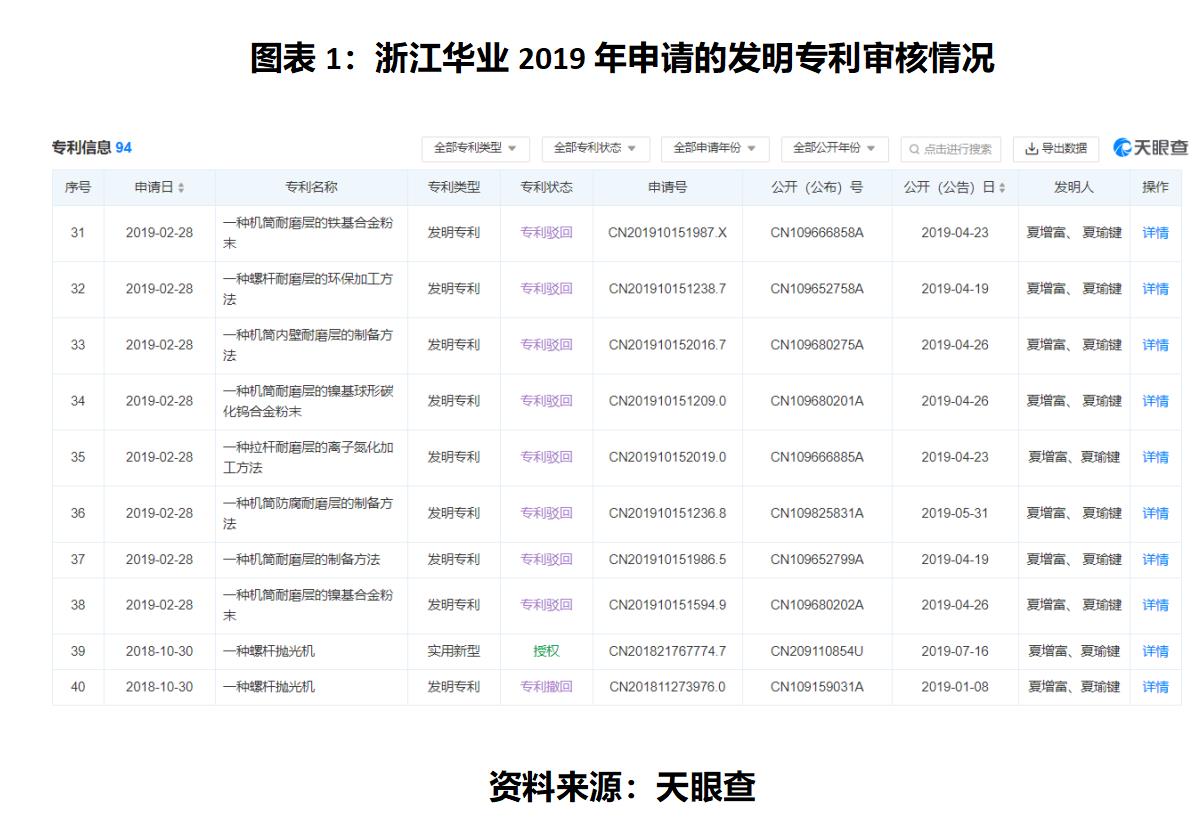Click the 专利驳回 status in row 32
This screenshot has height=834, width=1202.
546,288
